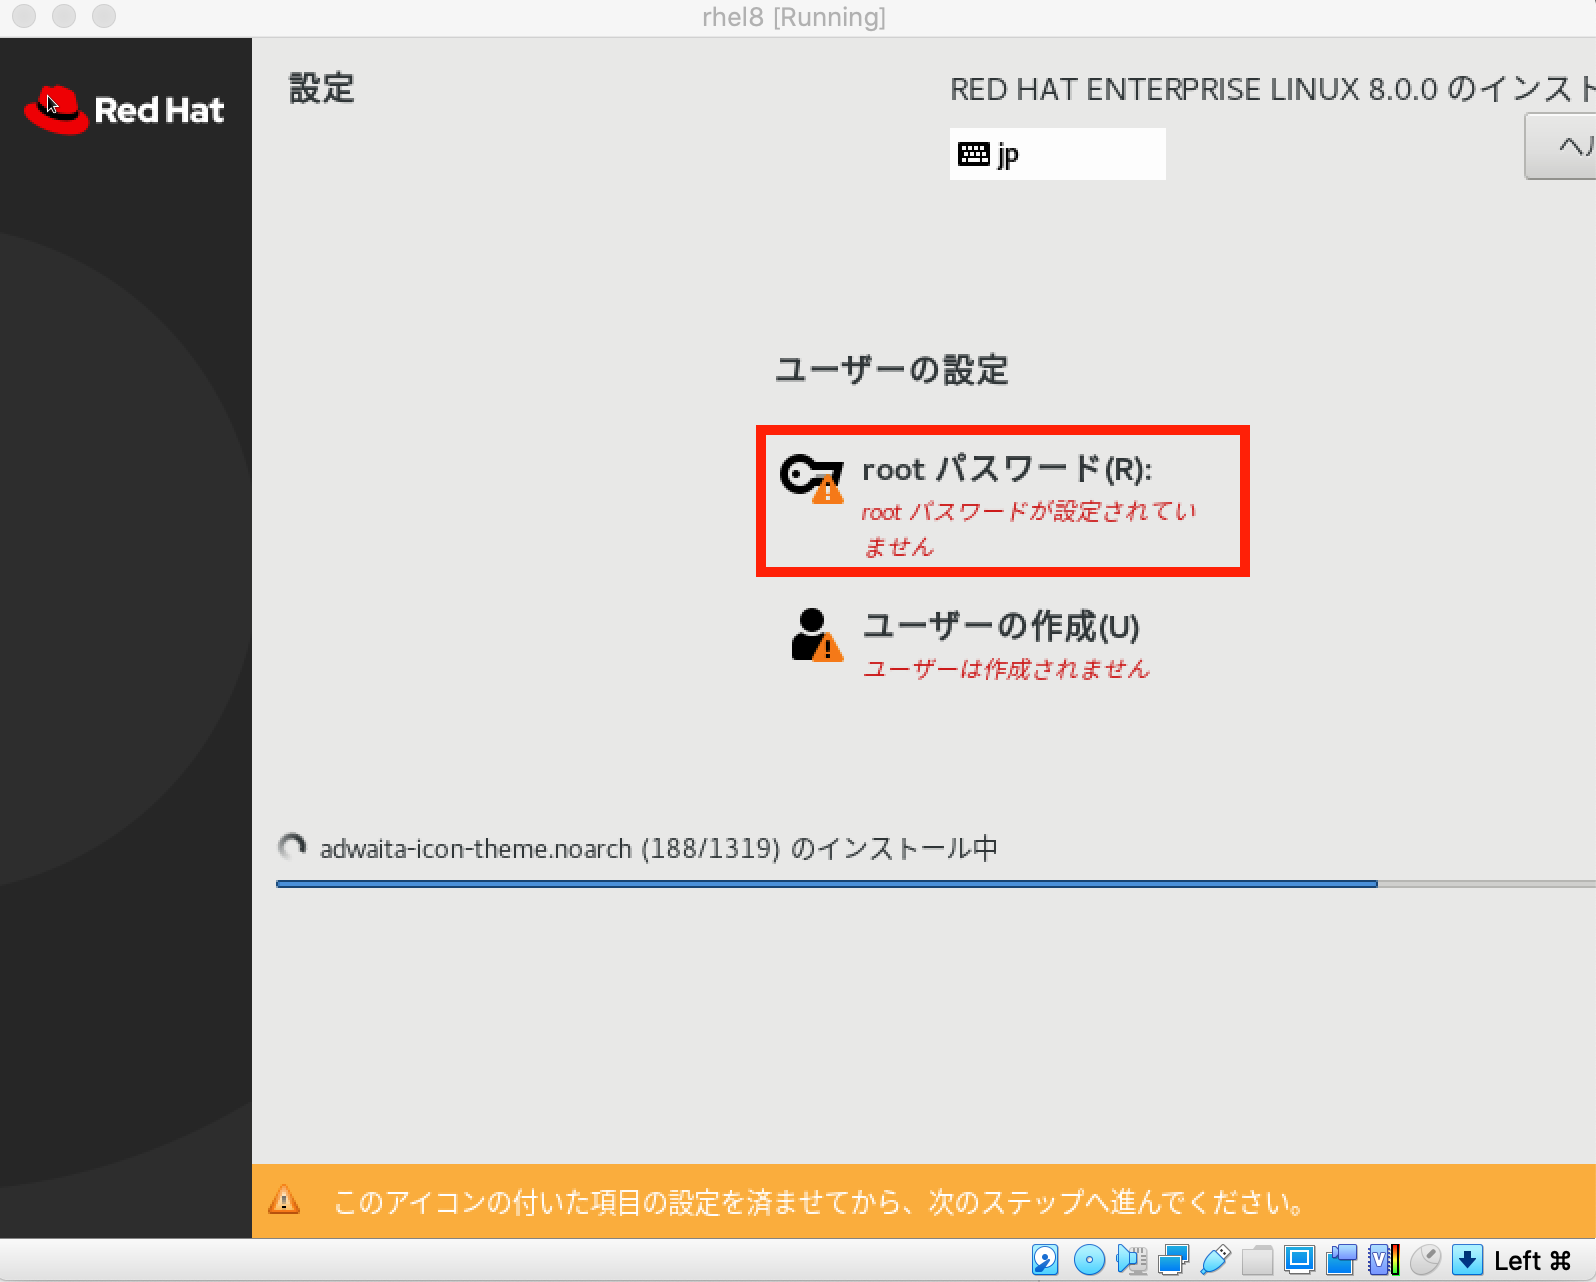Click the root password key icon
1596x1282 pixels.
811,478
